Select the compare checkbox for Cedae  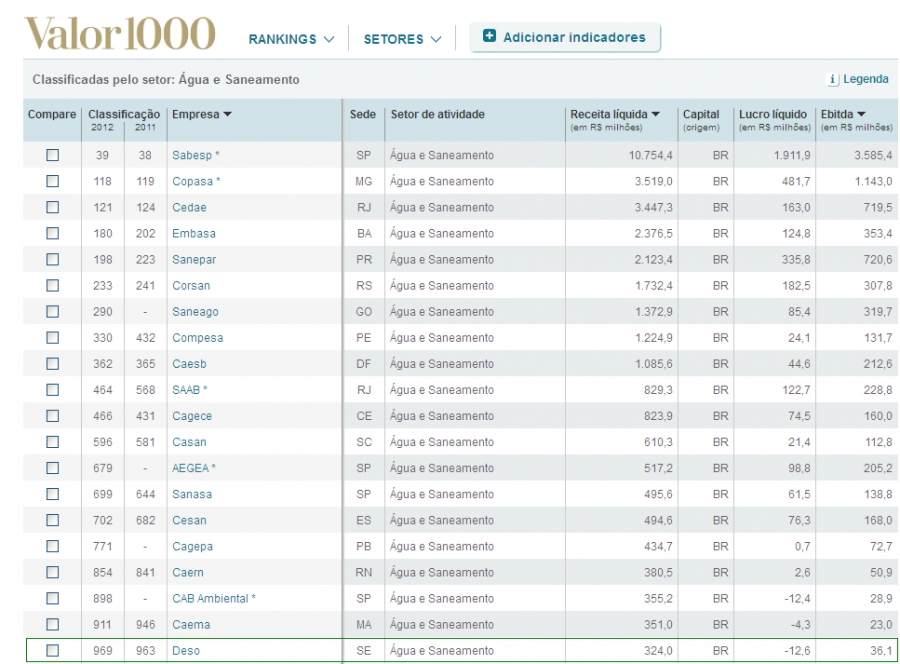click(x=52, y=207)
